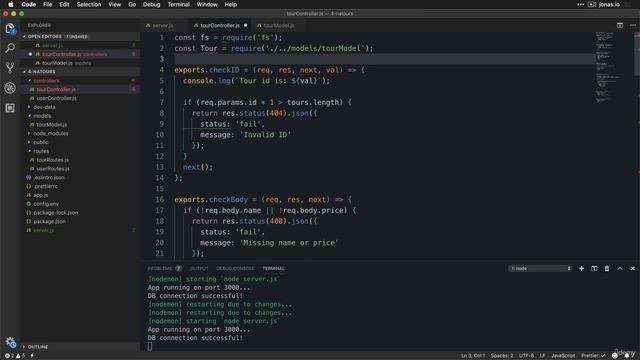This screenshot has height=360, width=640.
Task: Open userController.js in file tree
Action: coord(56,98)
